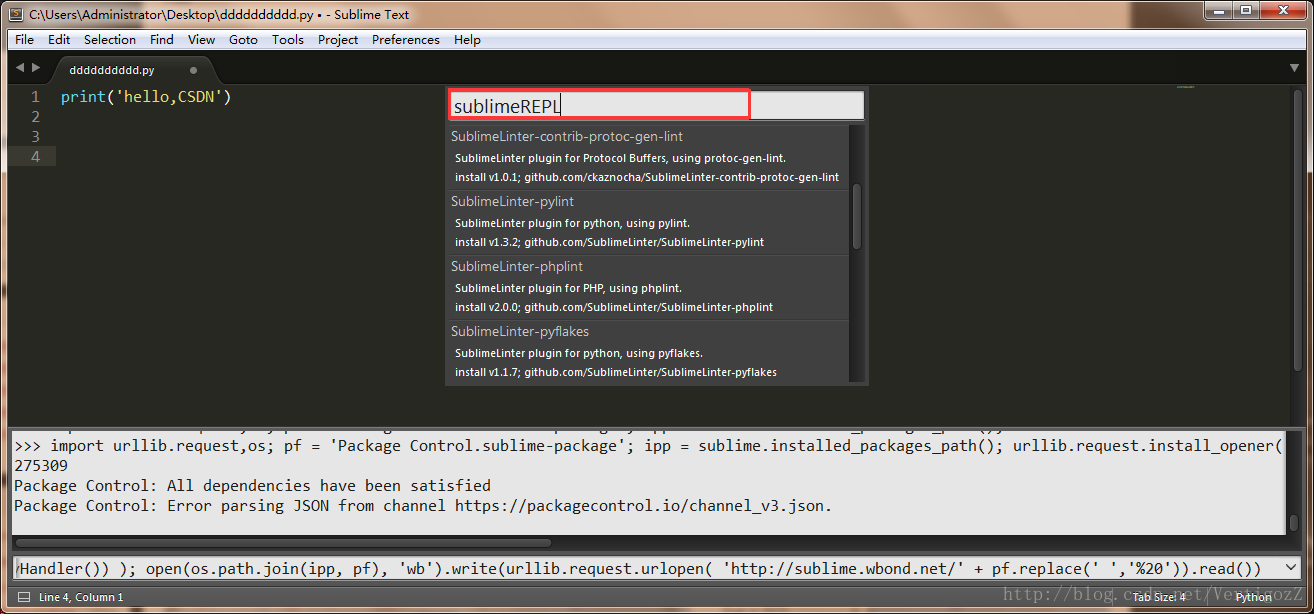Change Python syntax in status bar
This screenshot has height=614, width=1314.
coord(1253,597)
